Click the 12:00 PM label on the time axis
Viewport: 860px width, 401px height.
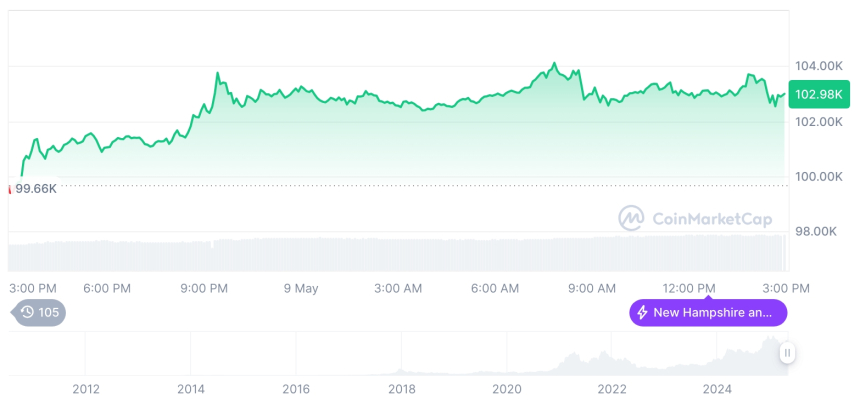pyautogui.click(x=689, y=288)
